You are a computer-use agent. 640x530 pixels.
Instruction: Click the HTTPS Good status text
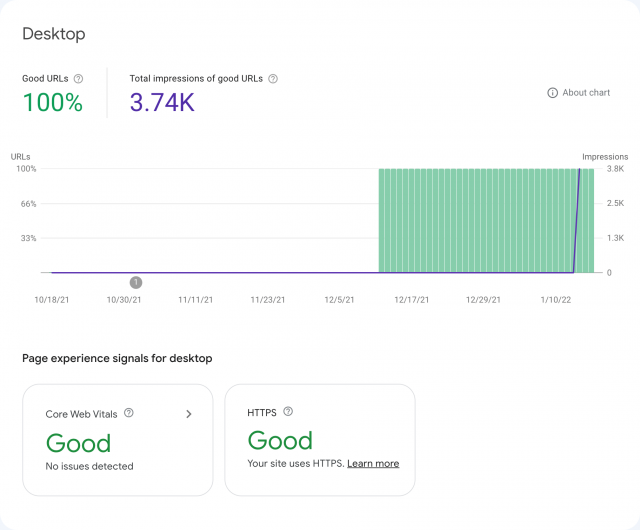click(x=280, y=440)
